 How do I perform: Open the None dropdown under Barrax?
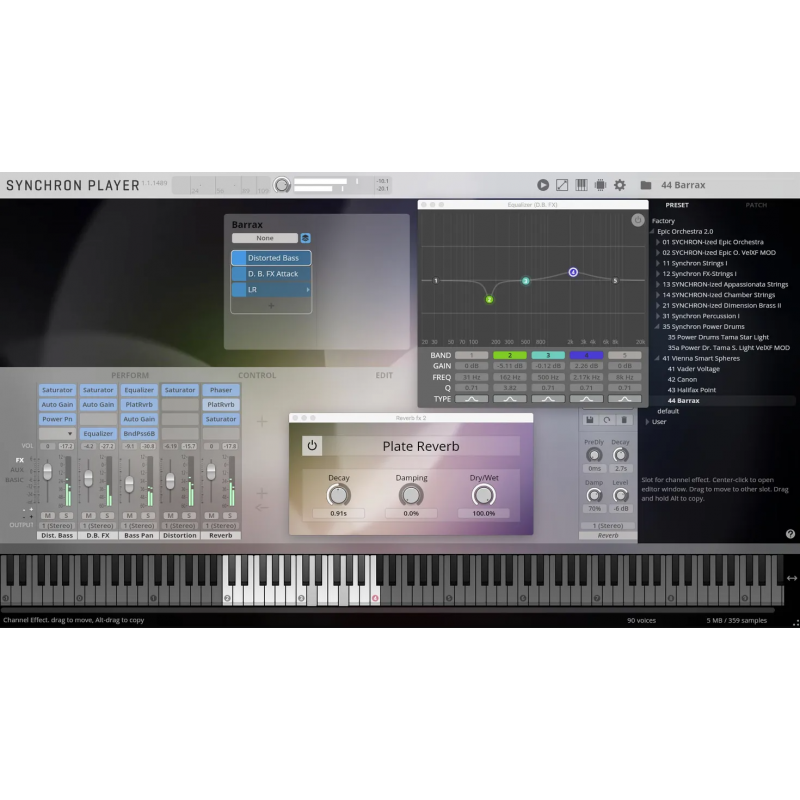click(x=264, y=238)
